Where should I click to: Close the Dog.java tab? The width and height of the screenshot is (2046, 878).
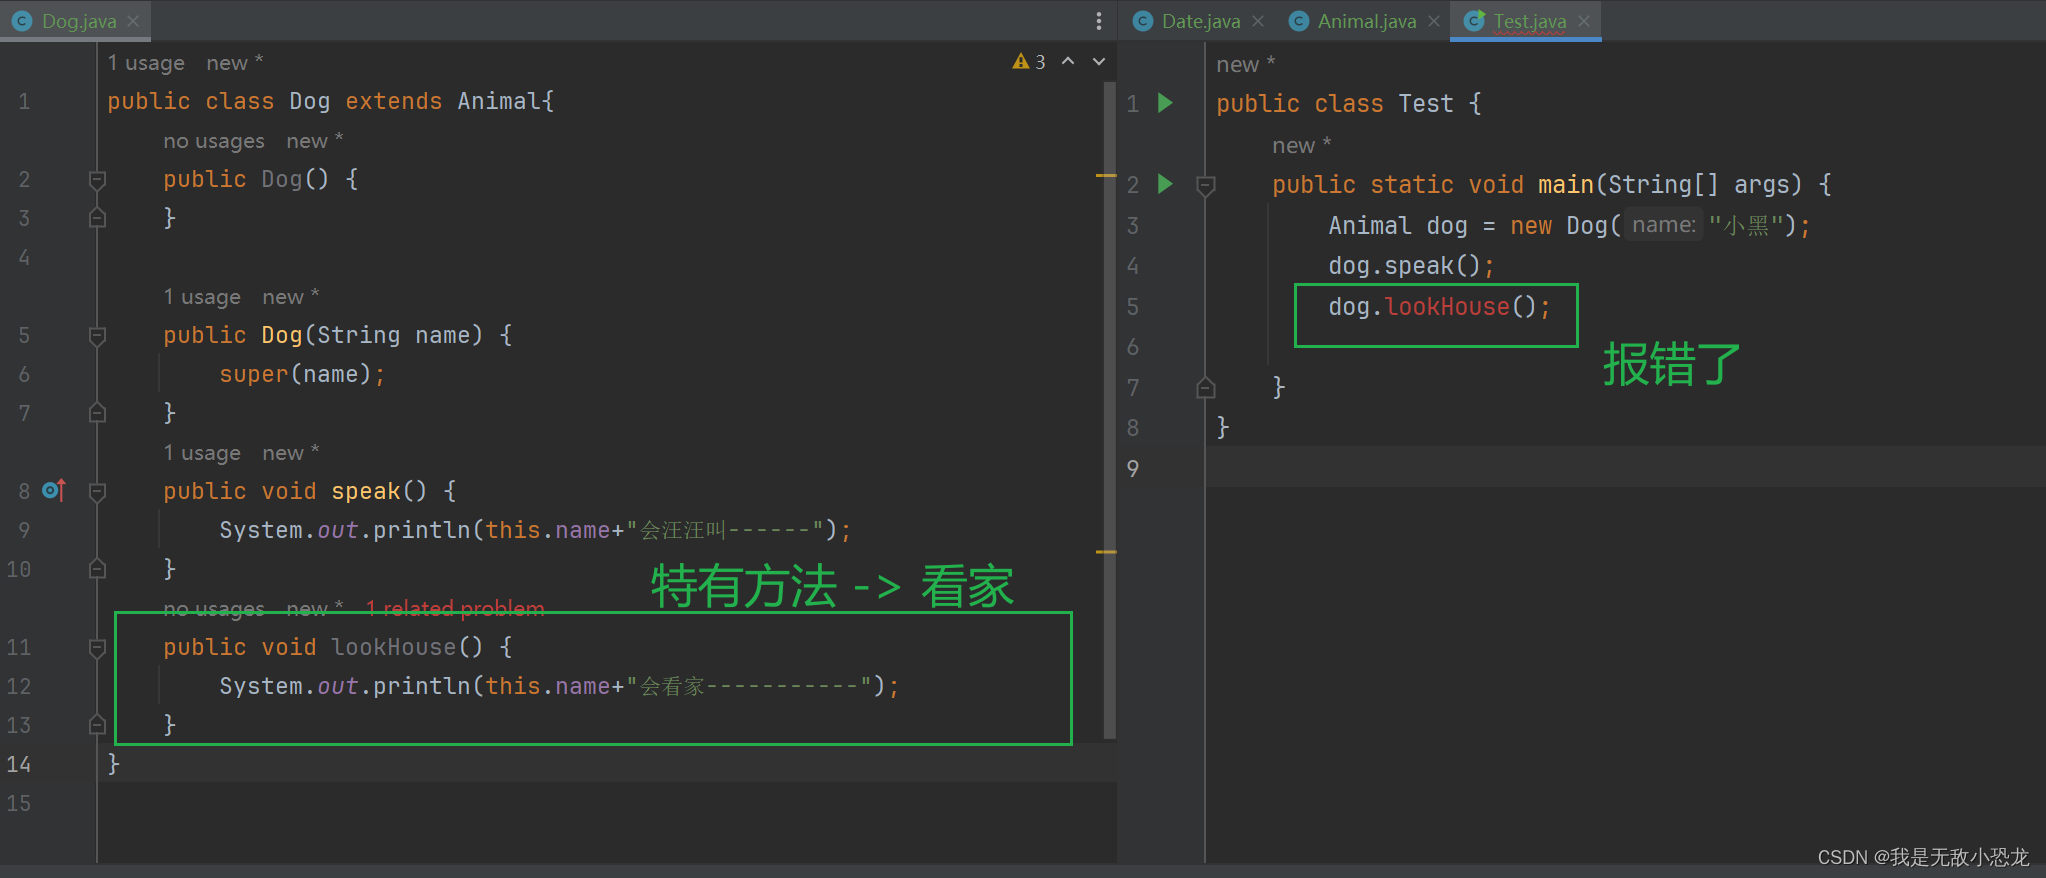(133, 21)
